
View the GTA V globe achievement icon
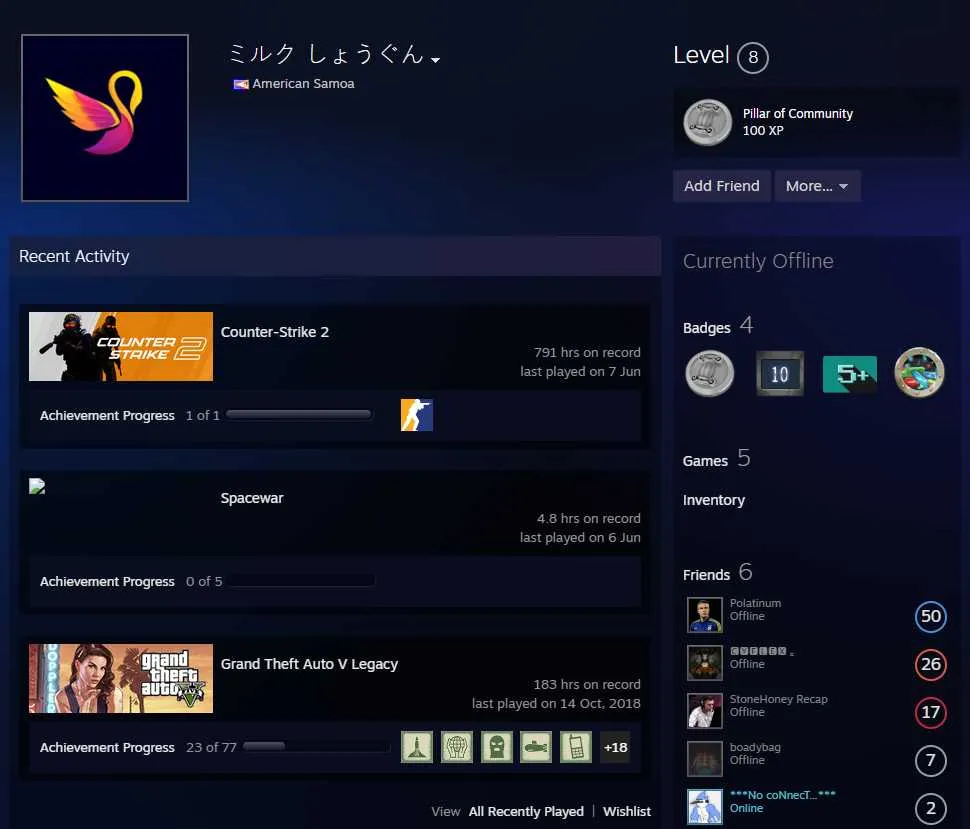[457, 747]
